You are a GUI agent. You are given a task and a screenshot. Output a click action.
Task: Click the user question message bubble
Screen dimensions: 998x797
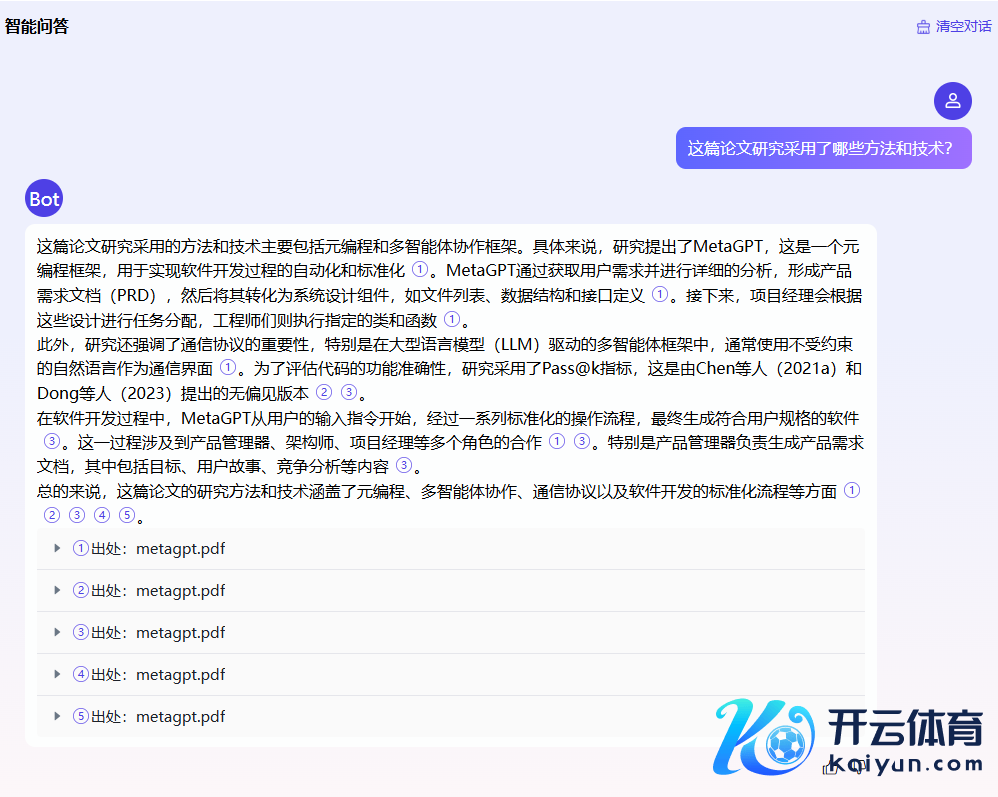[823, 148]
